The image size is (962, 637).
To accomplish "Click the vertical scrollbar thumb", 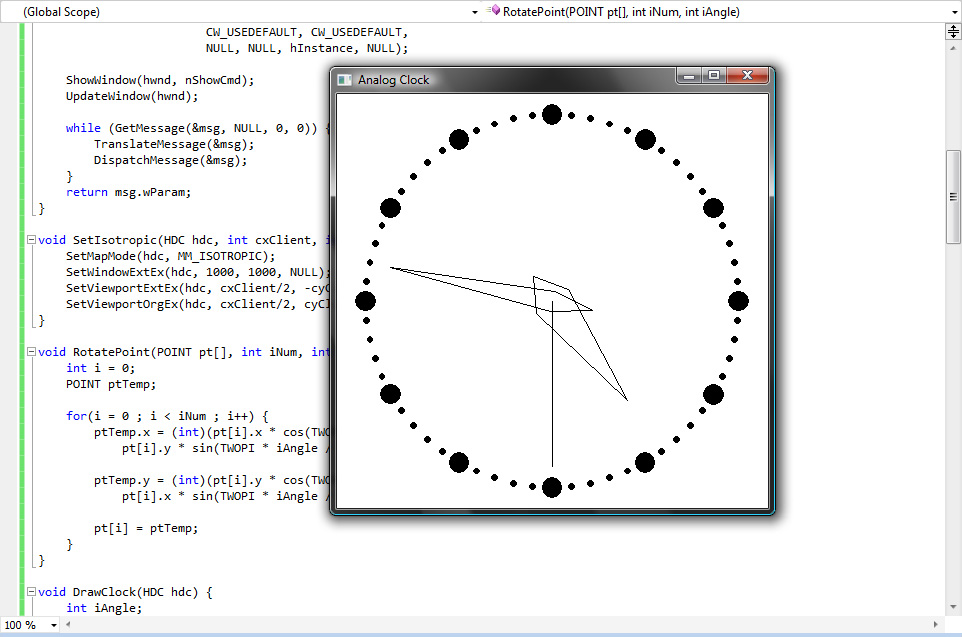I will 953,197.
